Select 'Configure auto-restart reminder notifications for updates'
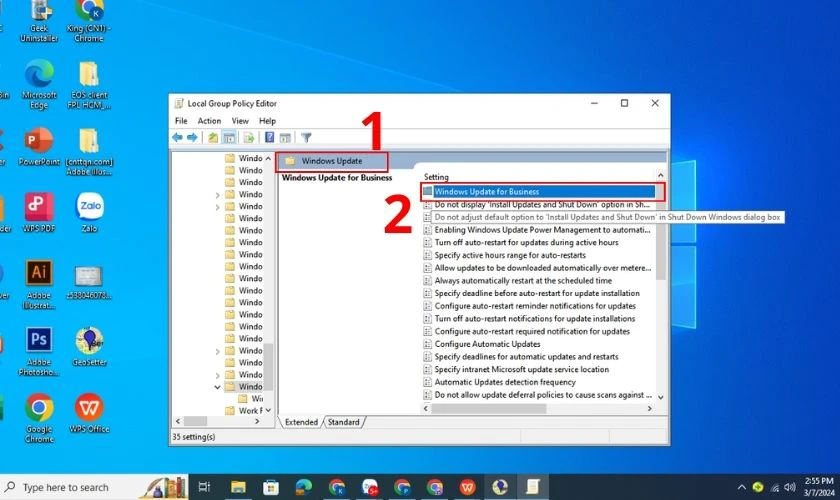Image resolution: width=840 pixels, height=500 pixels. click(x=530, y=306)
